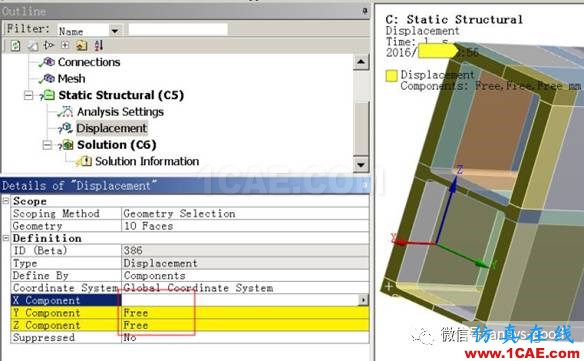Open the Filter Name dropdown
The width and height of the screenshot is (584, 361).
click(x=115, y=31)
